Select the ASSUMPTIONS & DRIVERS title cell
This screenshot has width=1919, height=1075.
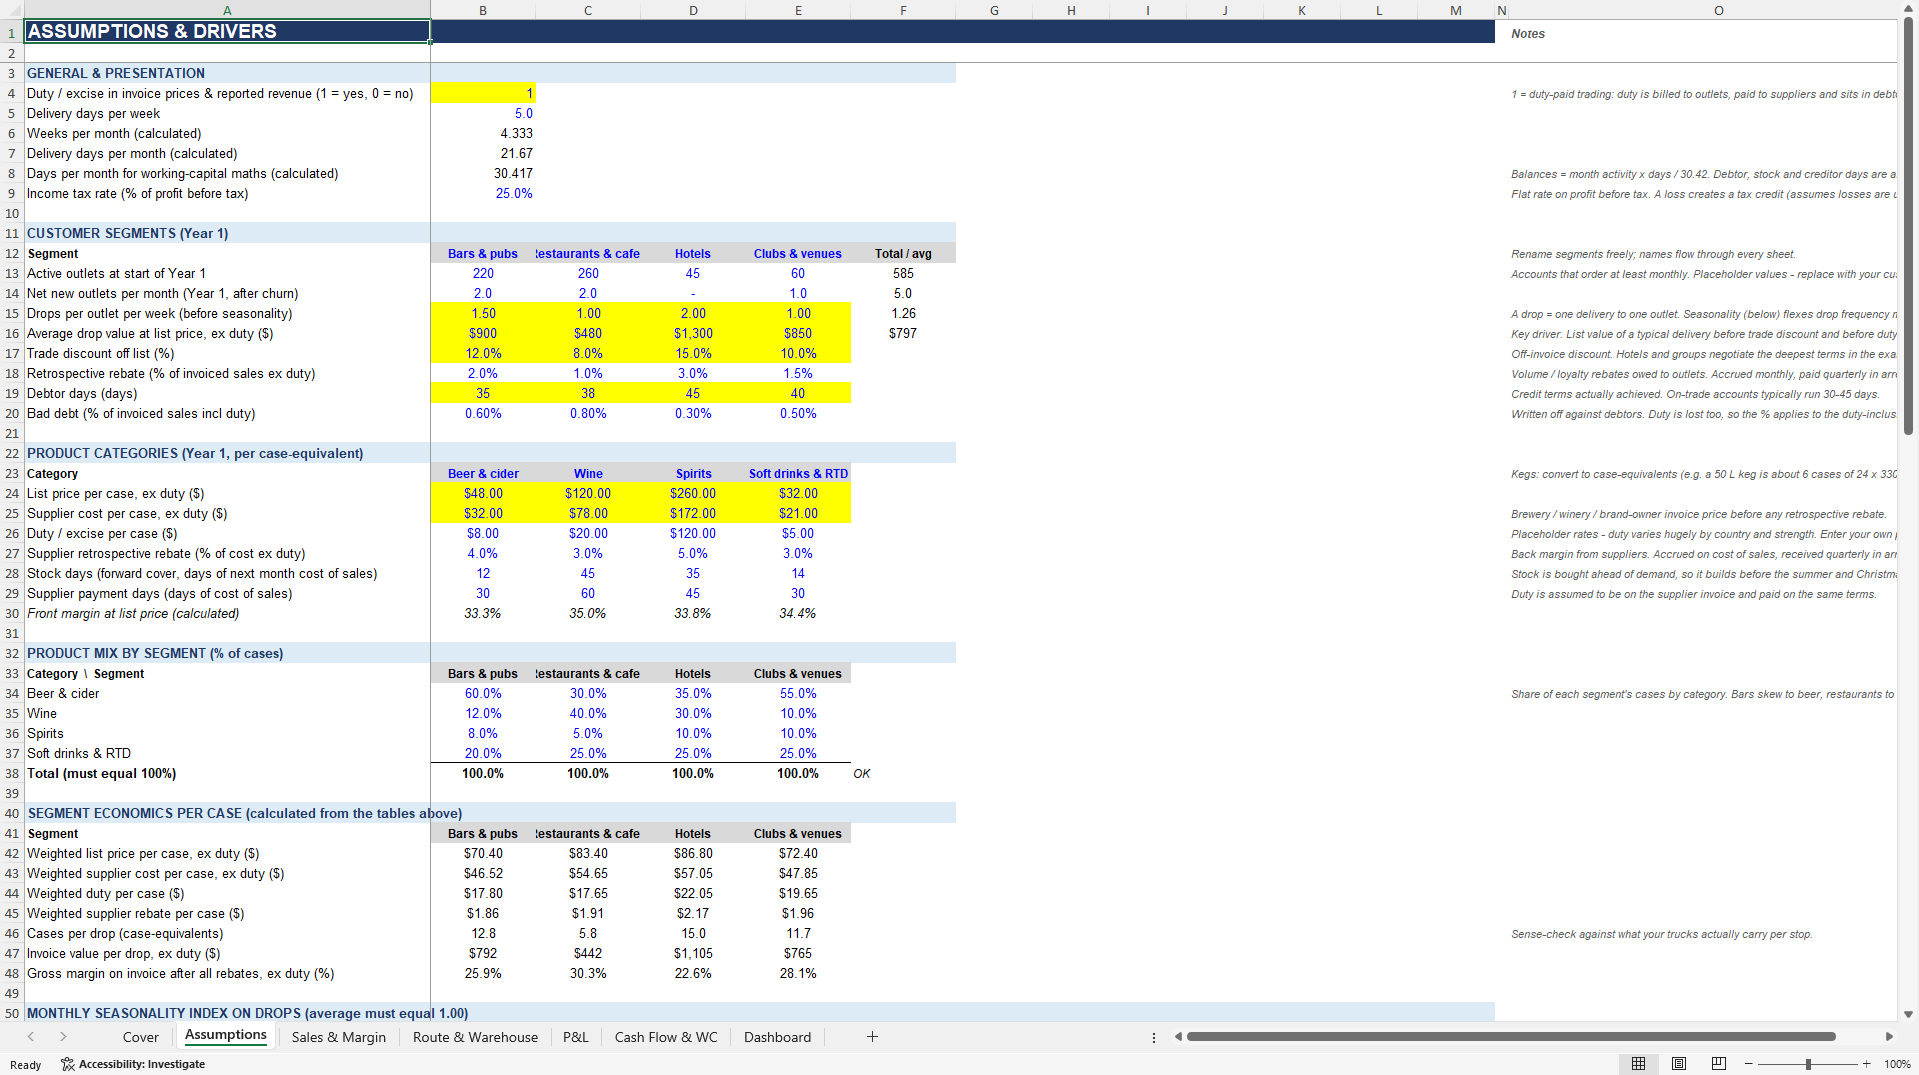(x=228, y=31)
